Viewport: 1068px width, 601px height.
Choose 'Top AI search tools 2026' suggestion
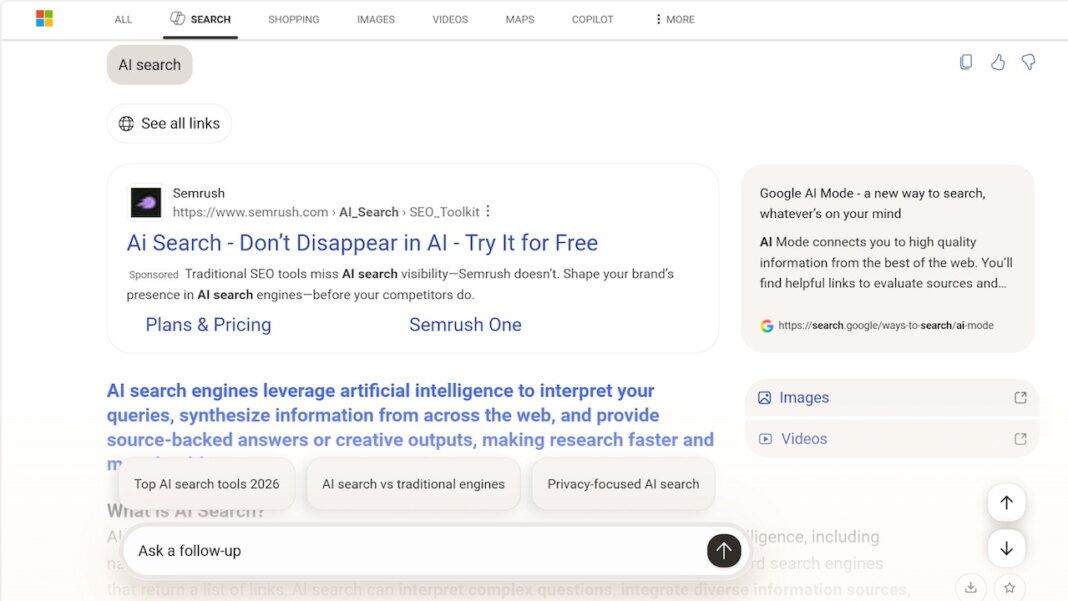206,484
